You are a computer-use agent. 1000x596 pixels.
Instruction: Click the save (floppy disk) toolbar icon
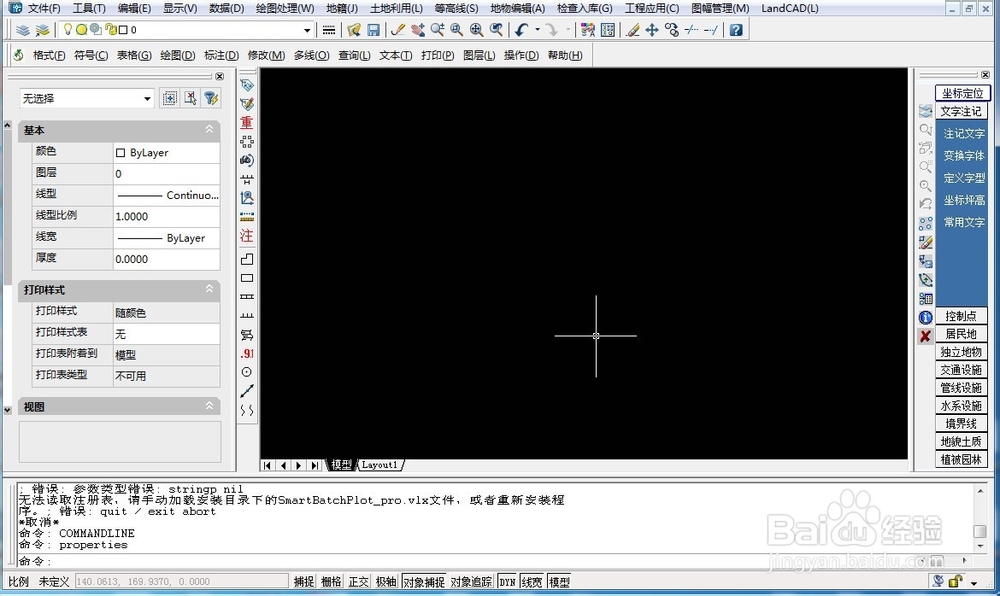(x=374, y=30)
